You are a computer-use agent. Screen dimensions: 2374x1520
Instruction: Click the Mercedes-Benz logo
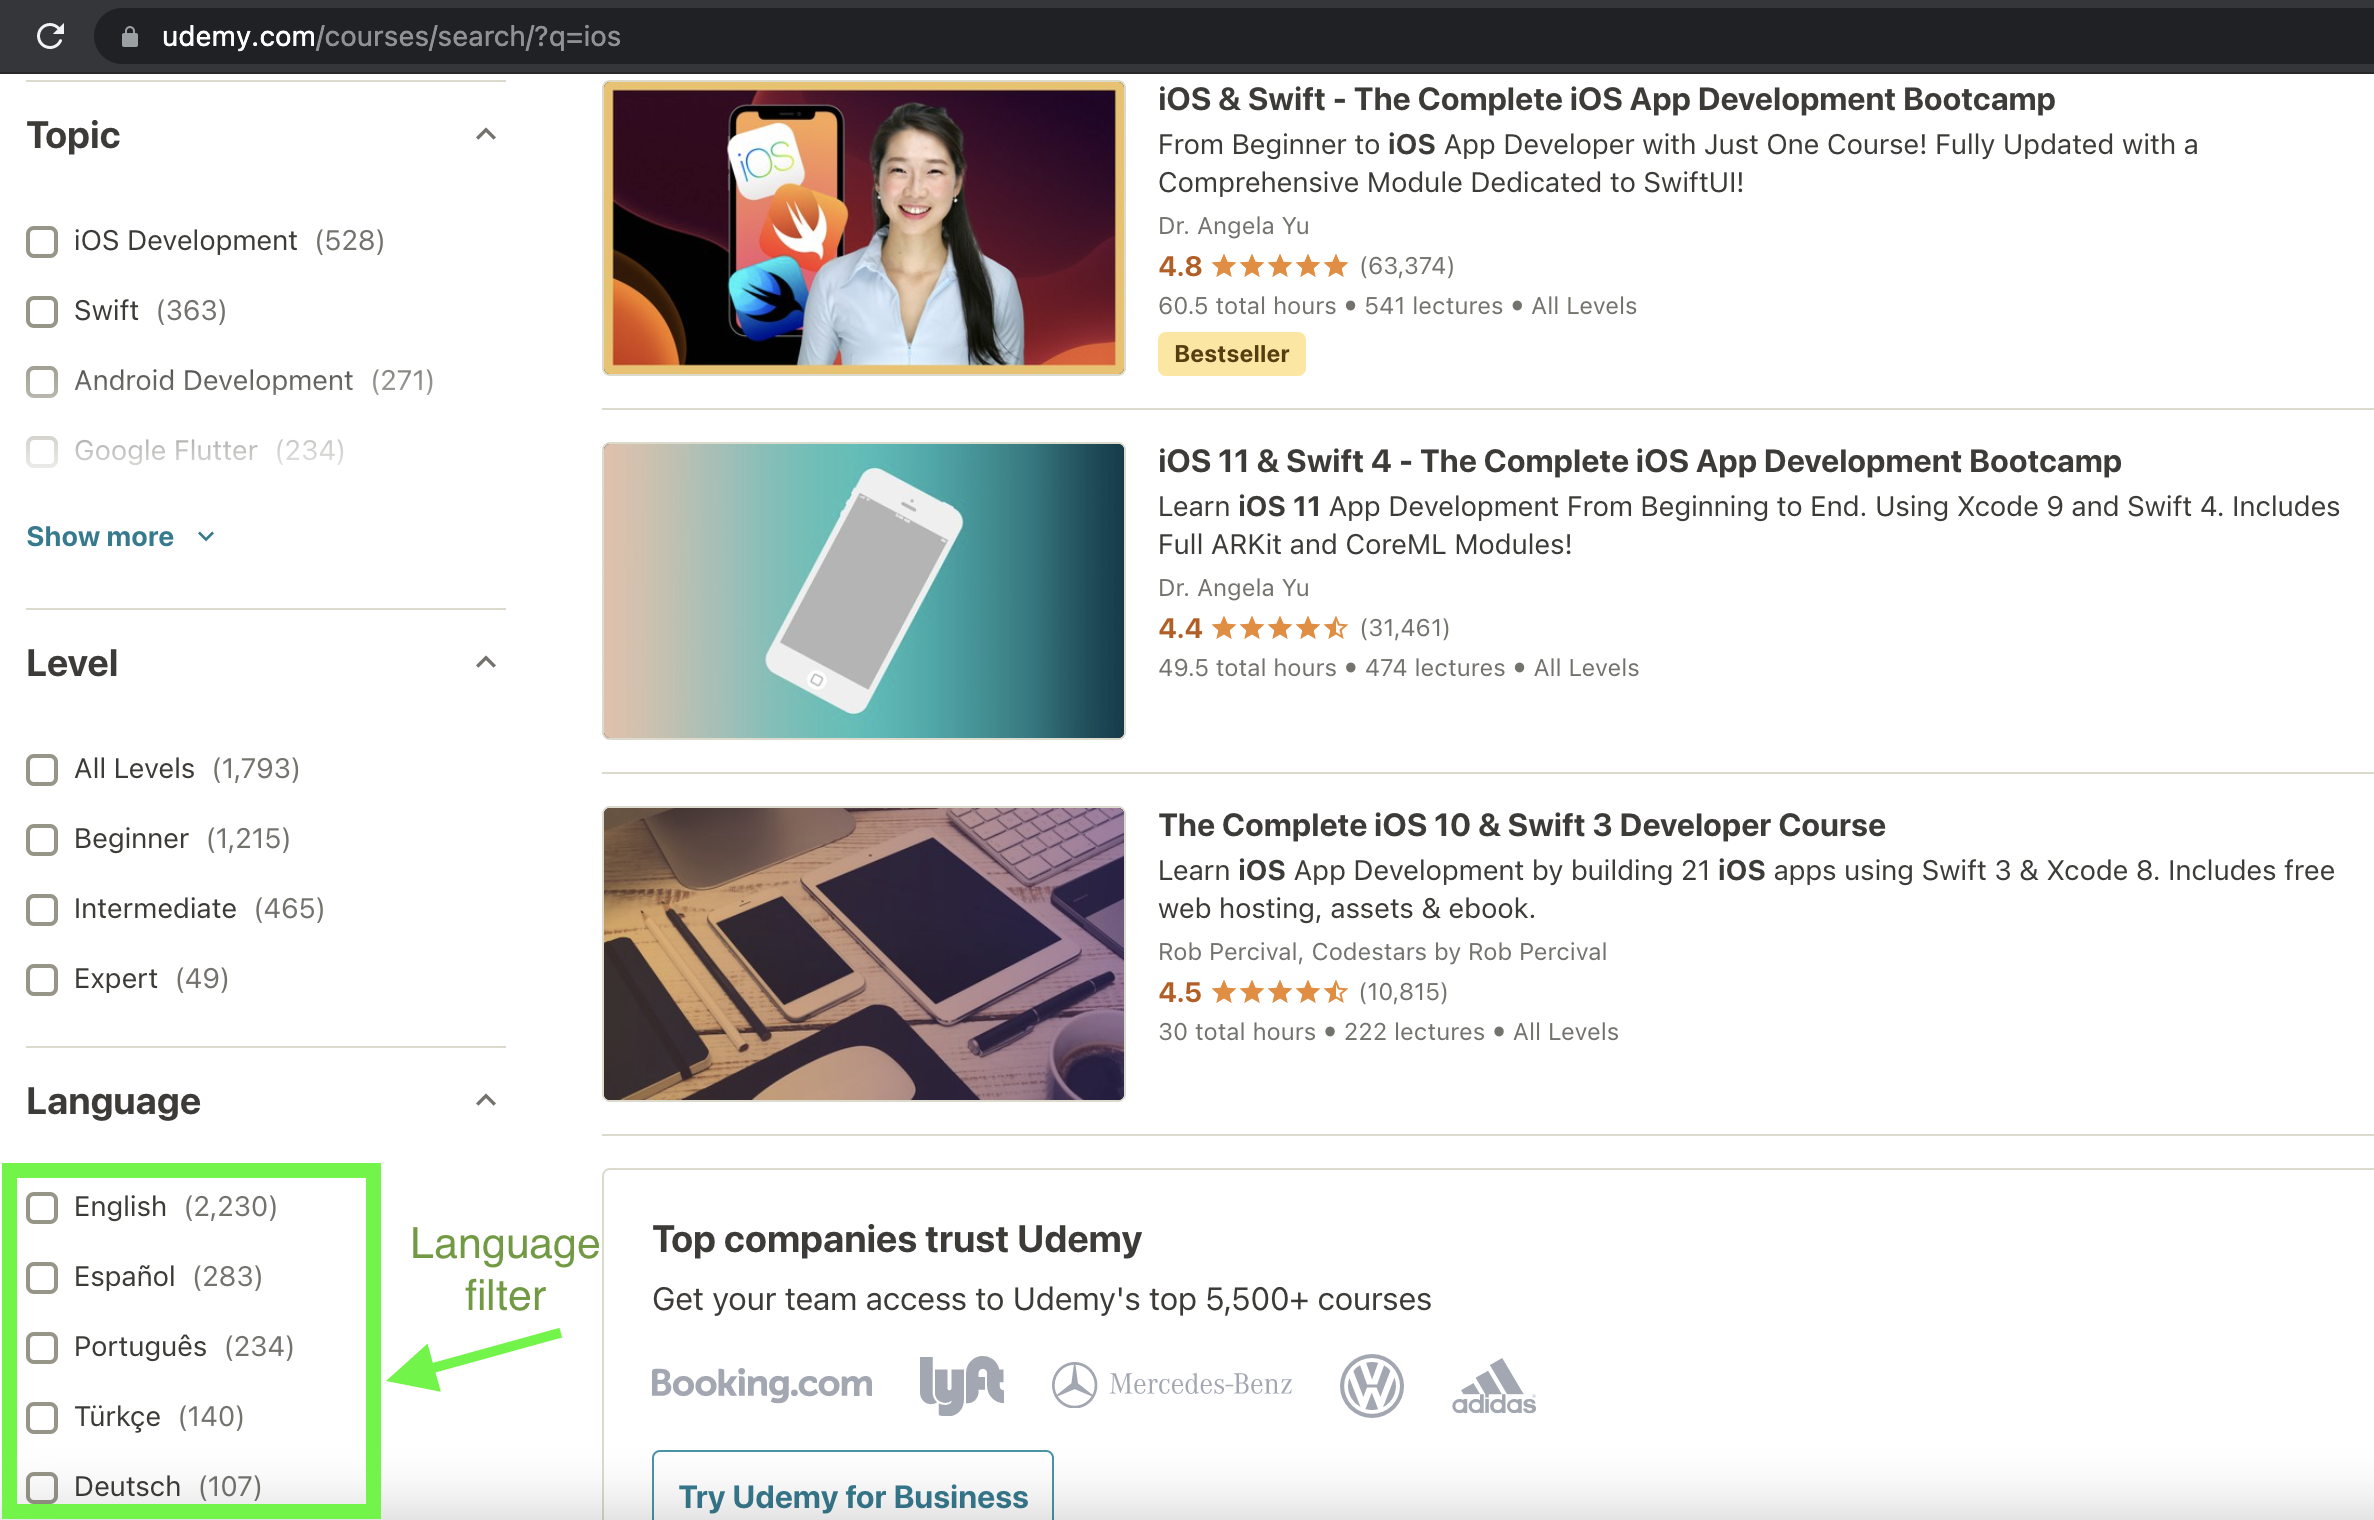(x=1172, y=1383)
